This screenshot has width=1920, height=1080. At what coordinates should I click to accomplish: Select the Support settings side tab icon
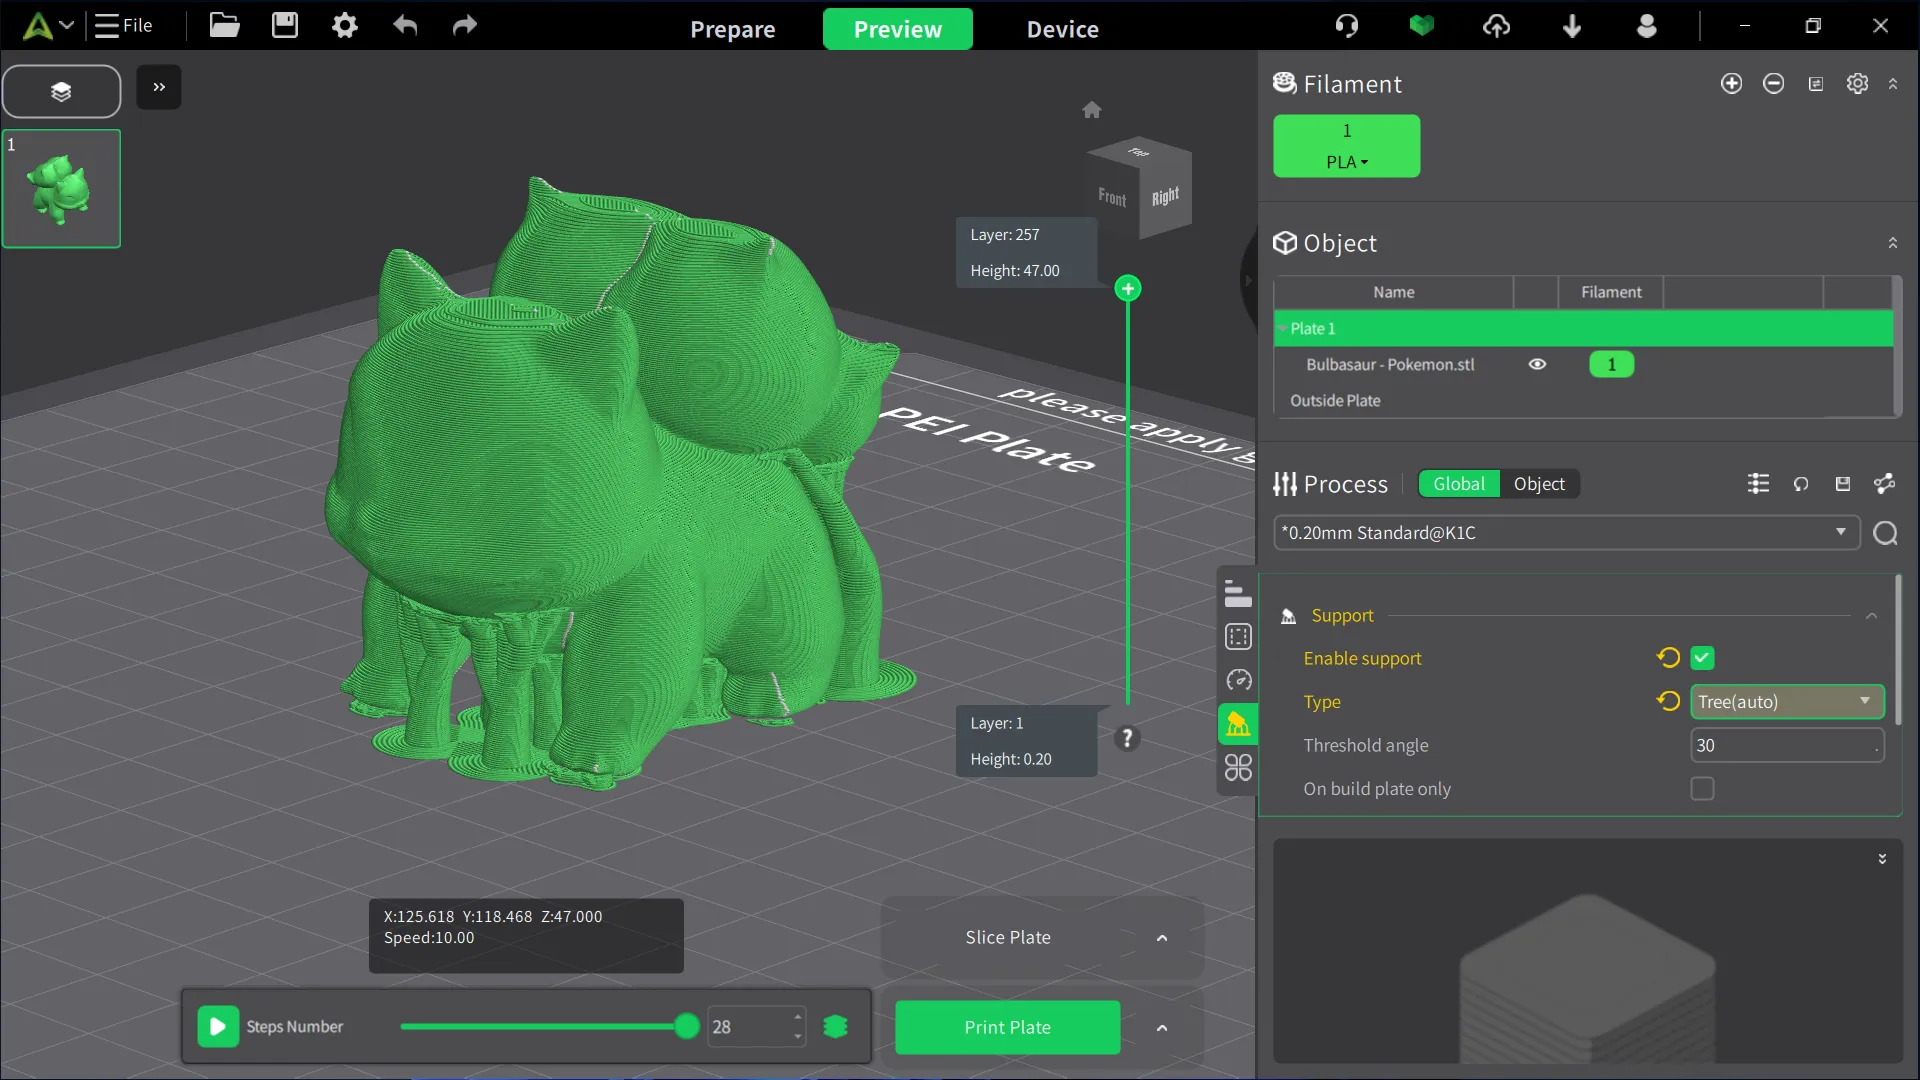click(x=1238, y=724)
